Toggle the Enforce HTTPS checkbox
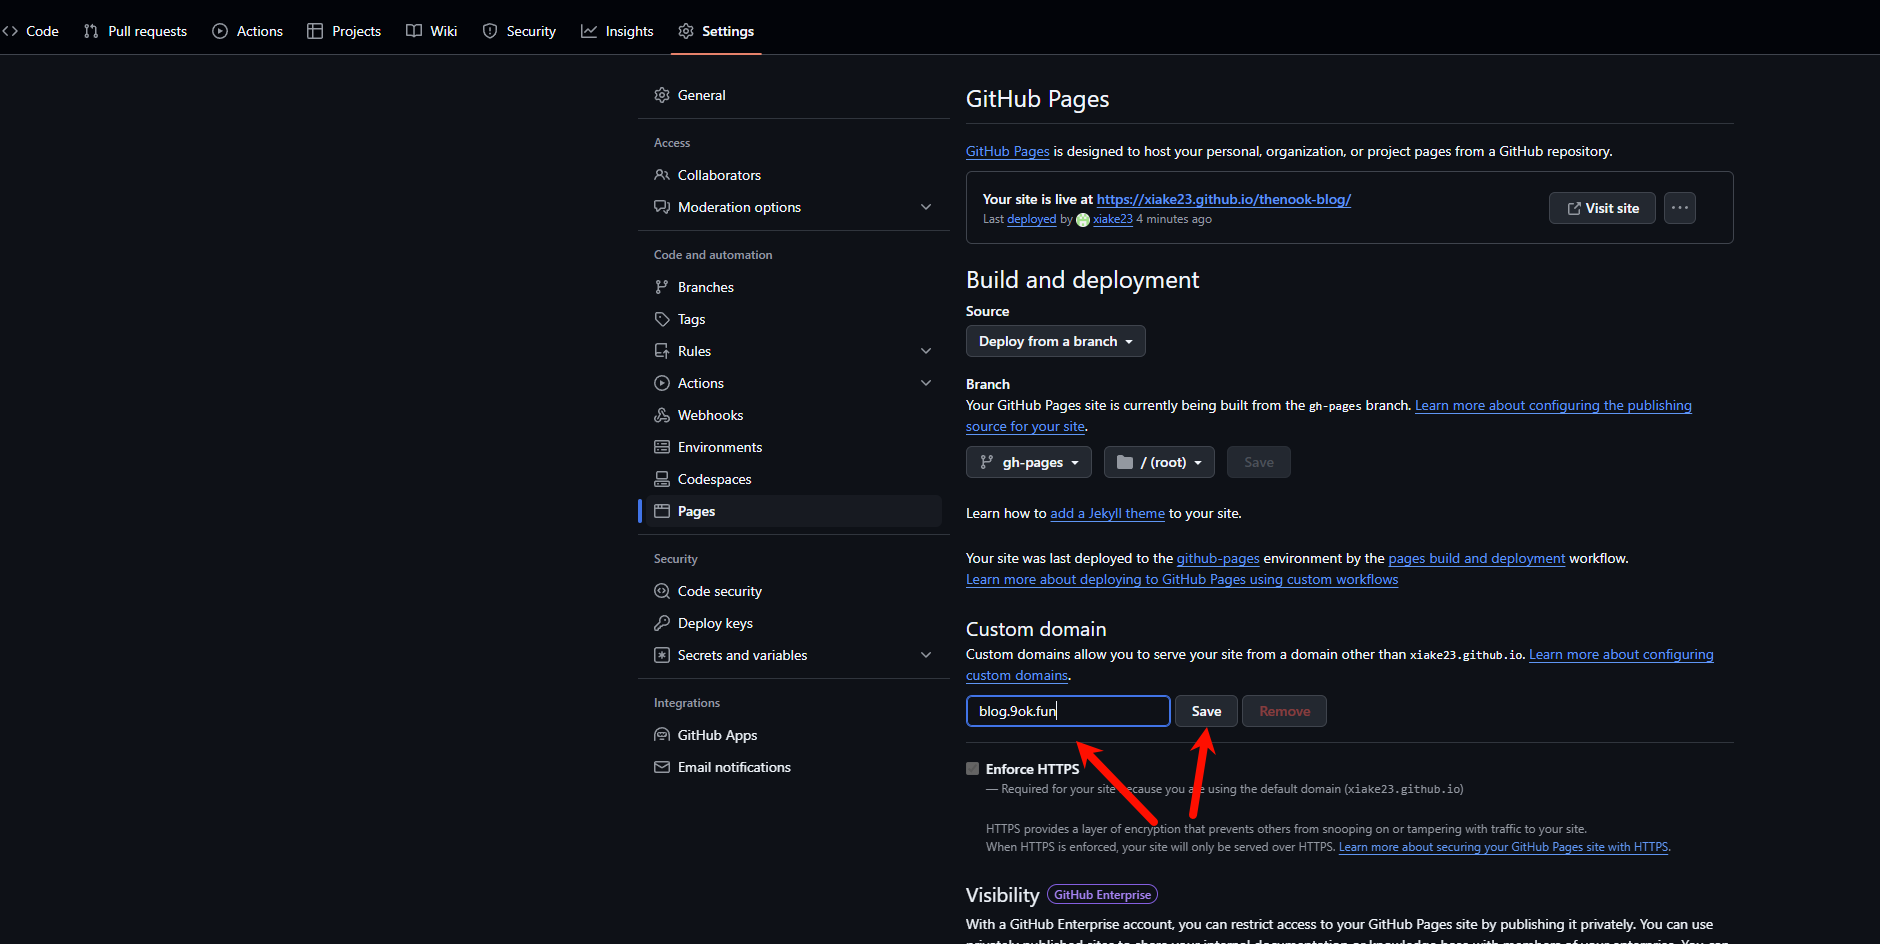Image resolution: width=1880 pixels, height=944 pixels. point(972,769)
